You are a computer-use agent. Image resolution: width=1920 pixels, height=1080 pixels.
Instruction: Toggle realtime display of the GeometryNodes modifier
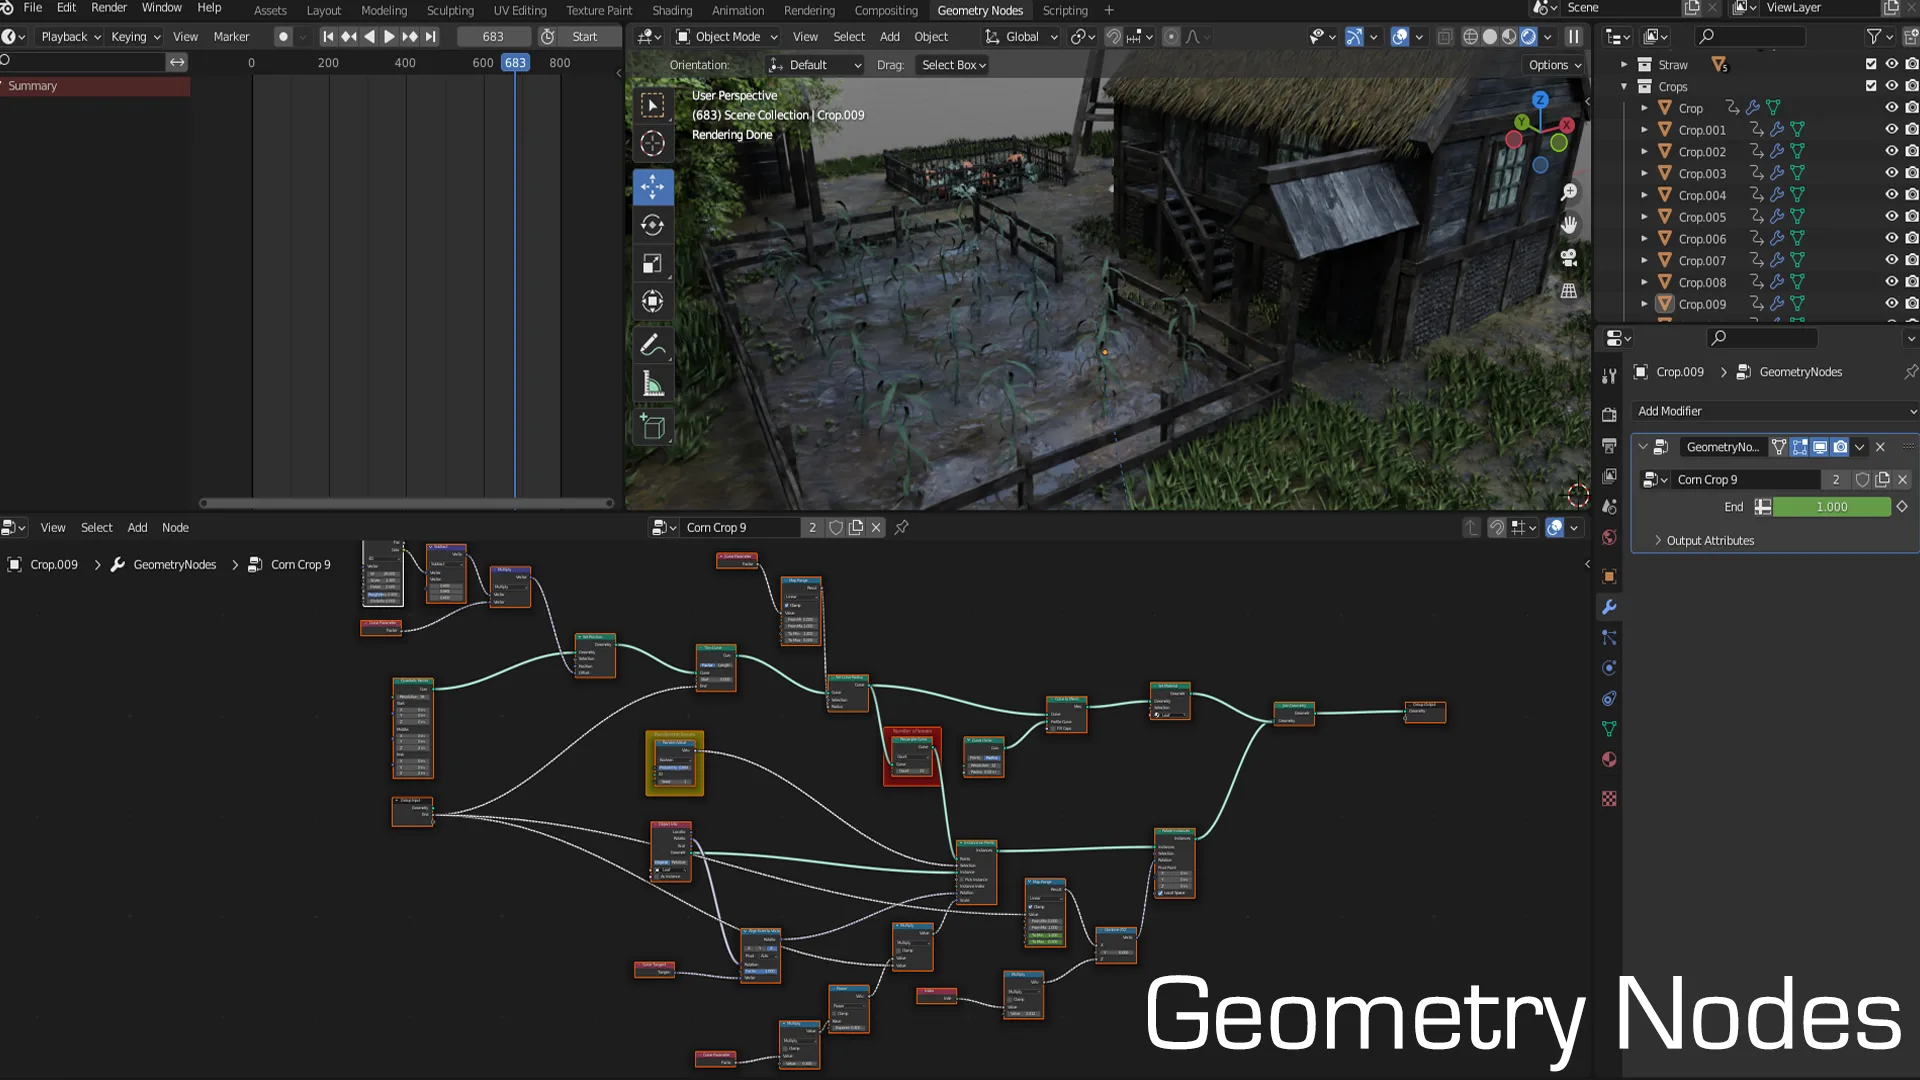(1820, 447)
